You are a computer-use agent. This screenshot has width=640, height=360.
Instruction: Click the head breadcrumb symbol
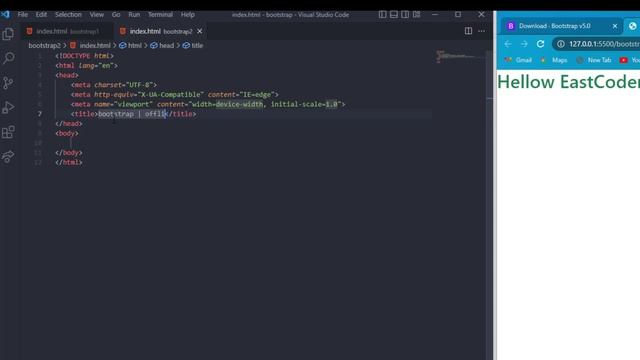[162, 45]
